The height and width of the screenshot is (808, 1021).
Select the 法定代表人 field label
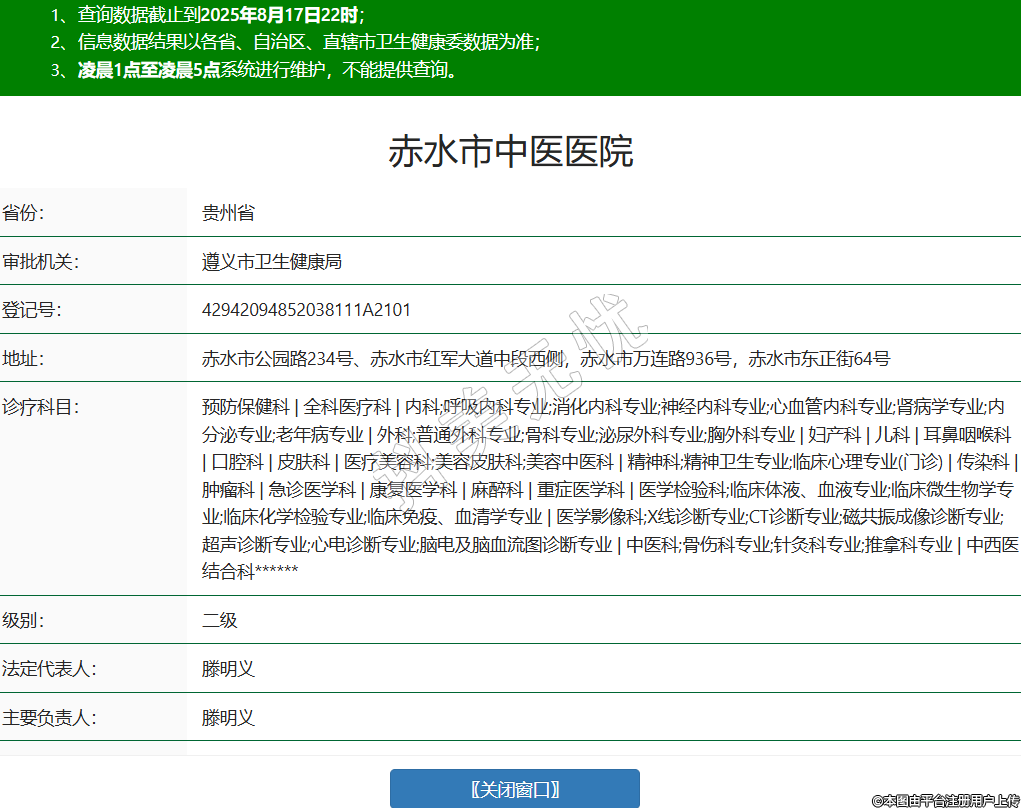point(49,669)
